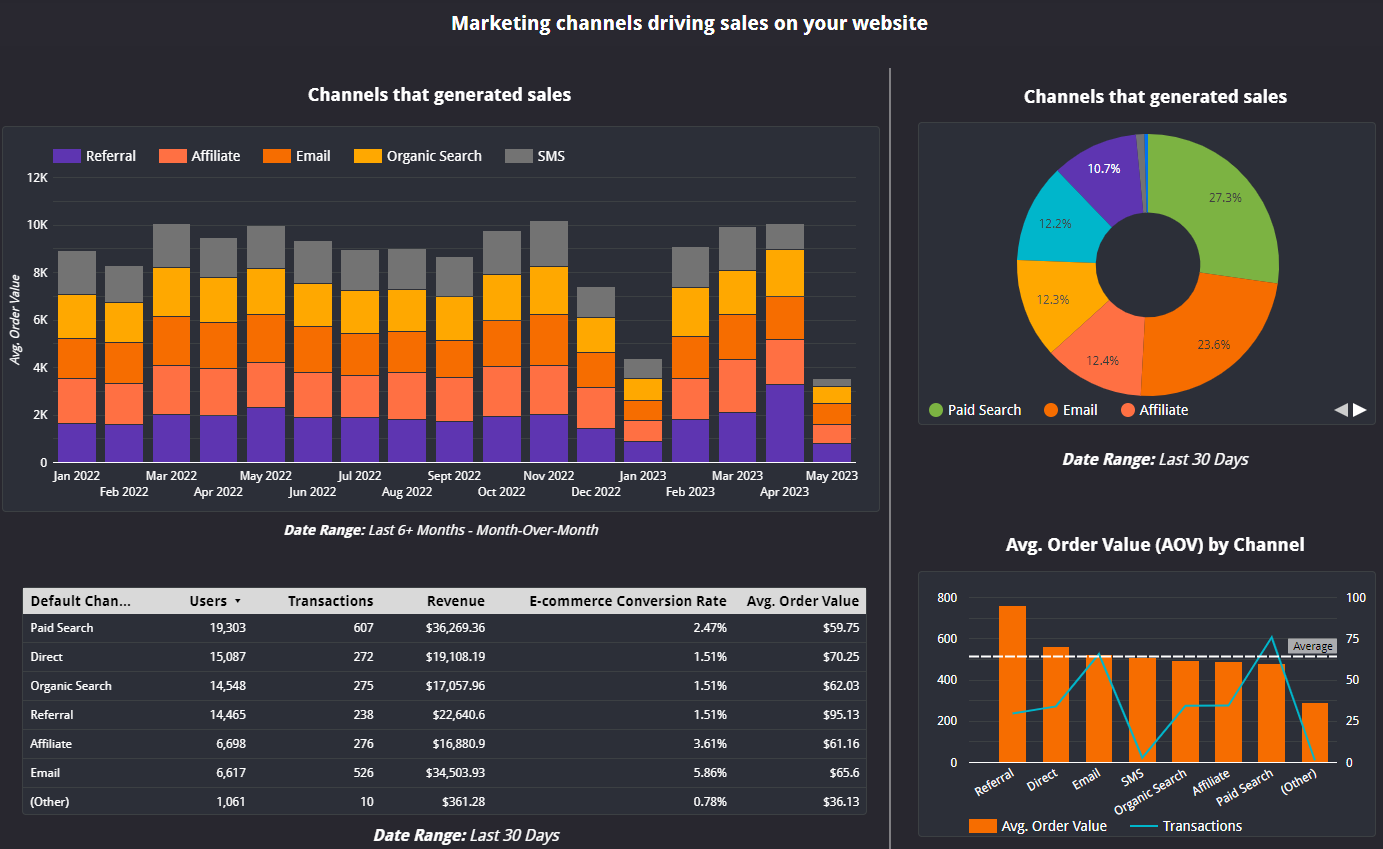Screen dimensions: 1383x849
Task: Click Referral row name in table
Action: tap(52, 715)
